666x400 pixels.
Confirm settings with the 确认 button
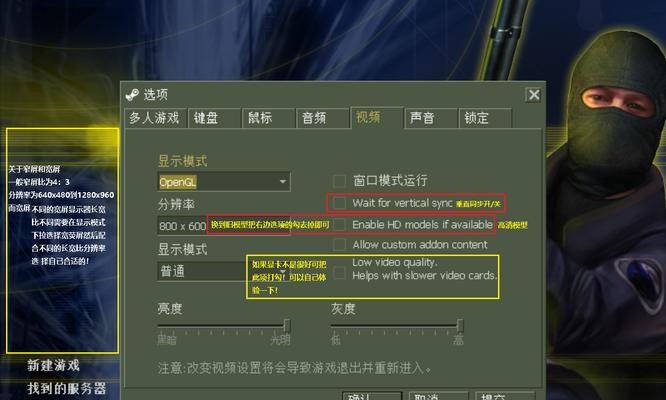372,396
